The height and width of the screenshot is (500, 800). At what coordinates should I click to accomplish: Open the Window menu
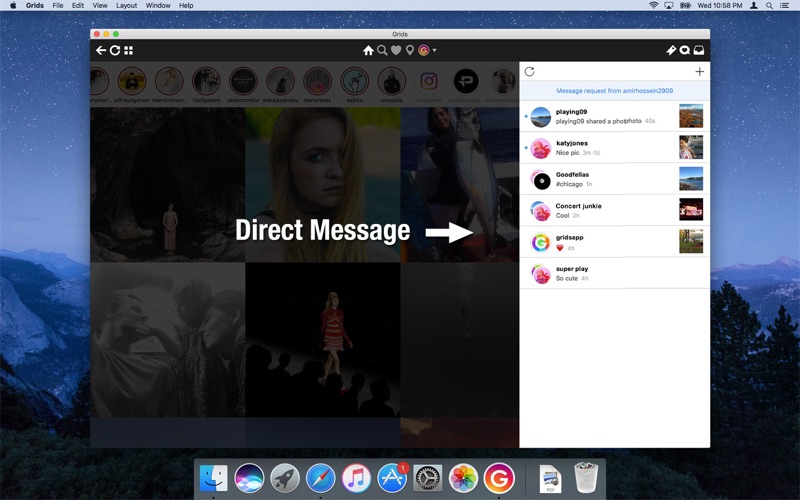(158, 6)
